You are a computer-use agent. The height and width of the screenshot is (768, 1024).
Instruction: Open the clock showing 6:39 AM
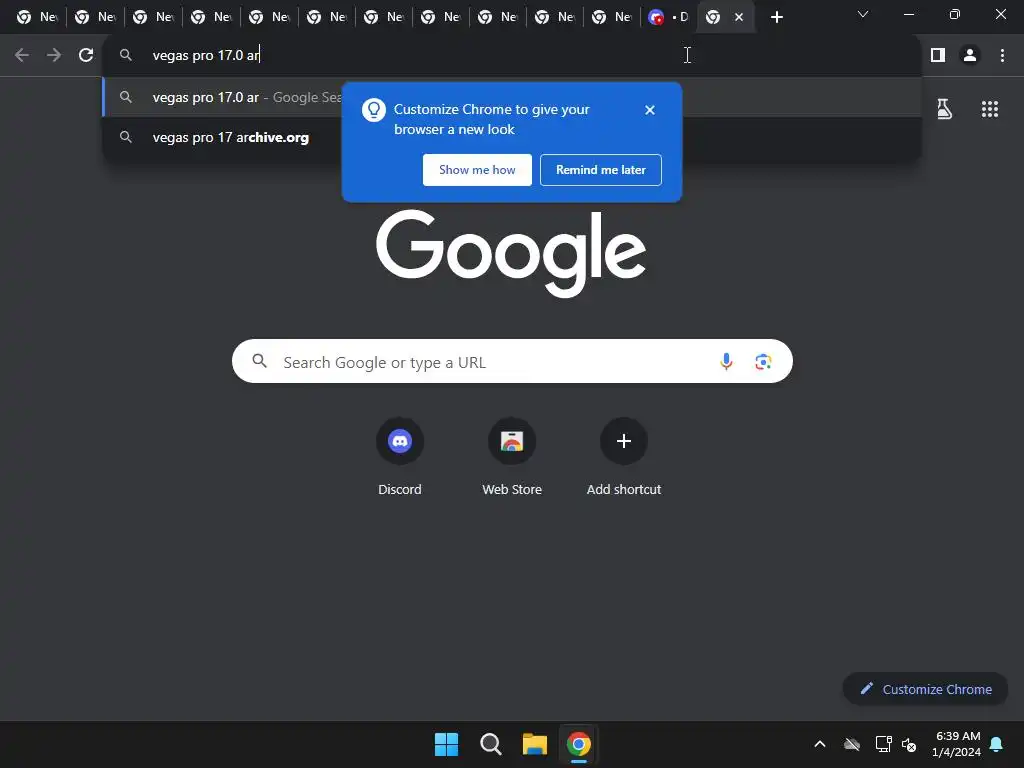point(957,744)
